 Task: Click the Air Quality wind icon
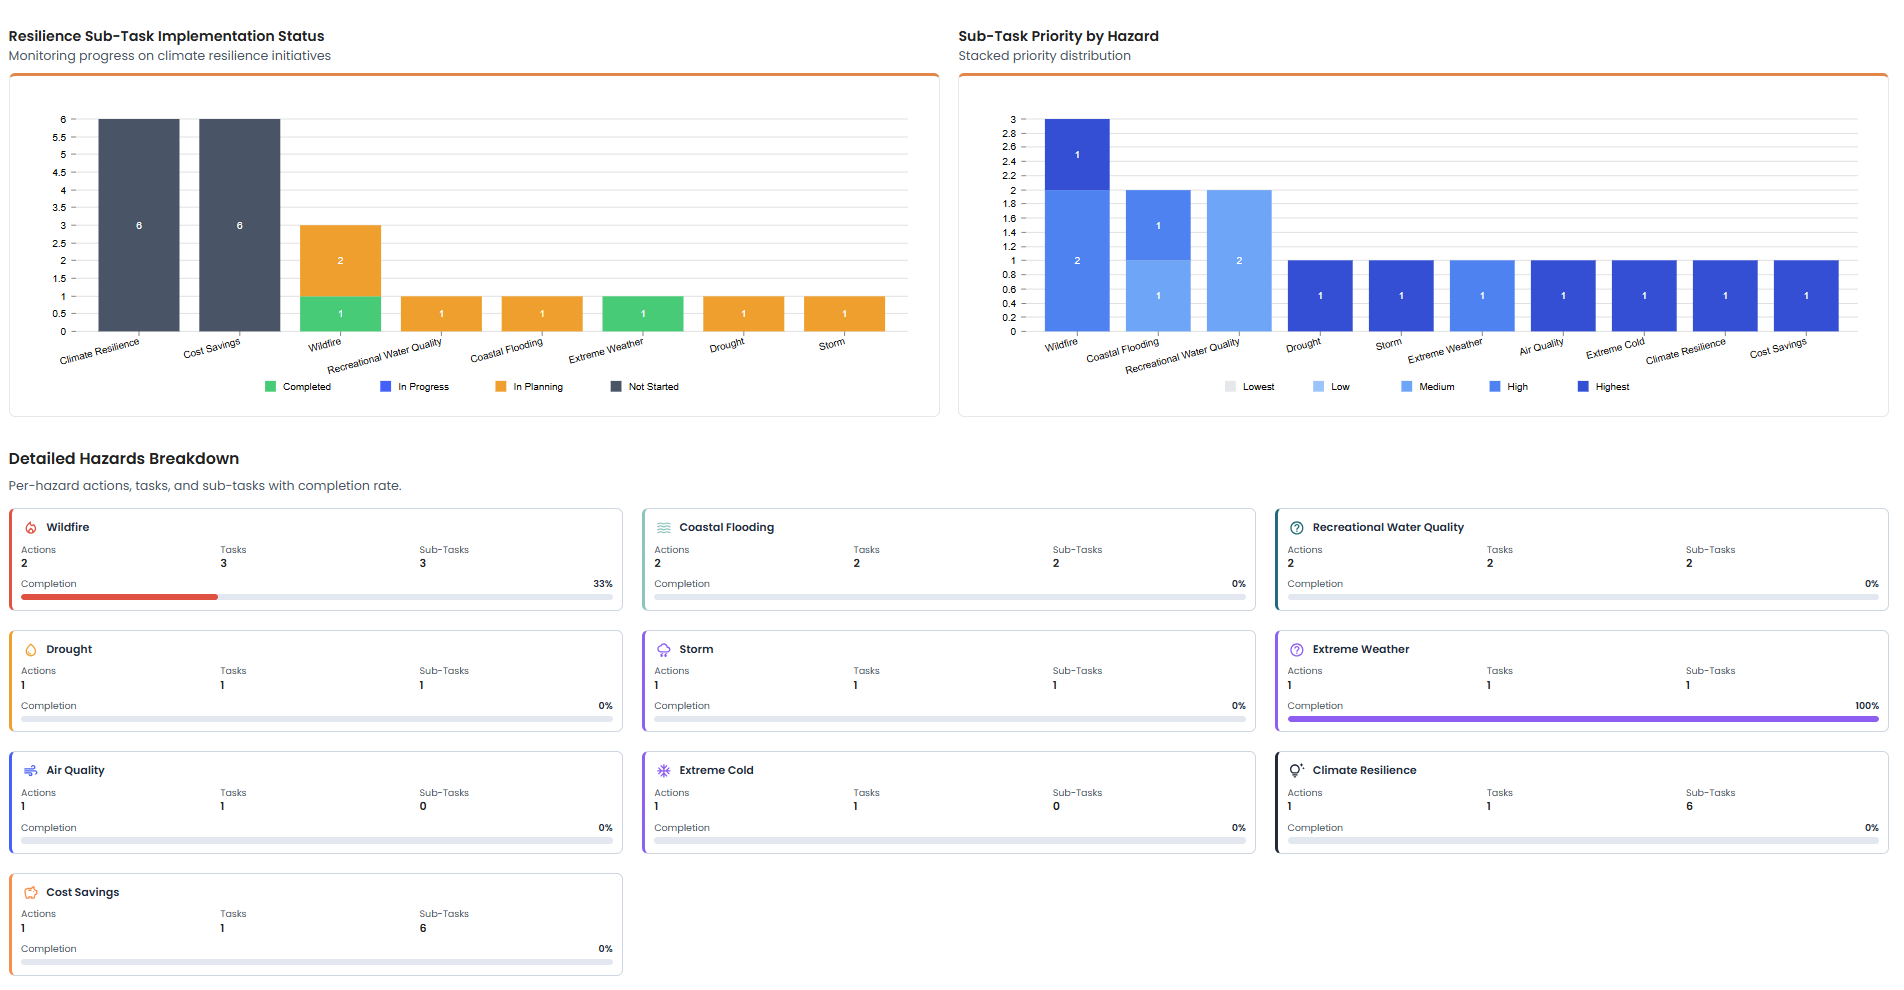coord(31,771)
